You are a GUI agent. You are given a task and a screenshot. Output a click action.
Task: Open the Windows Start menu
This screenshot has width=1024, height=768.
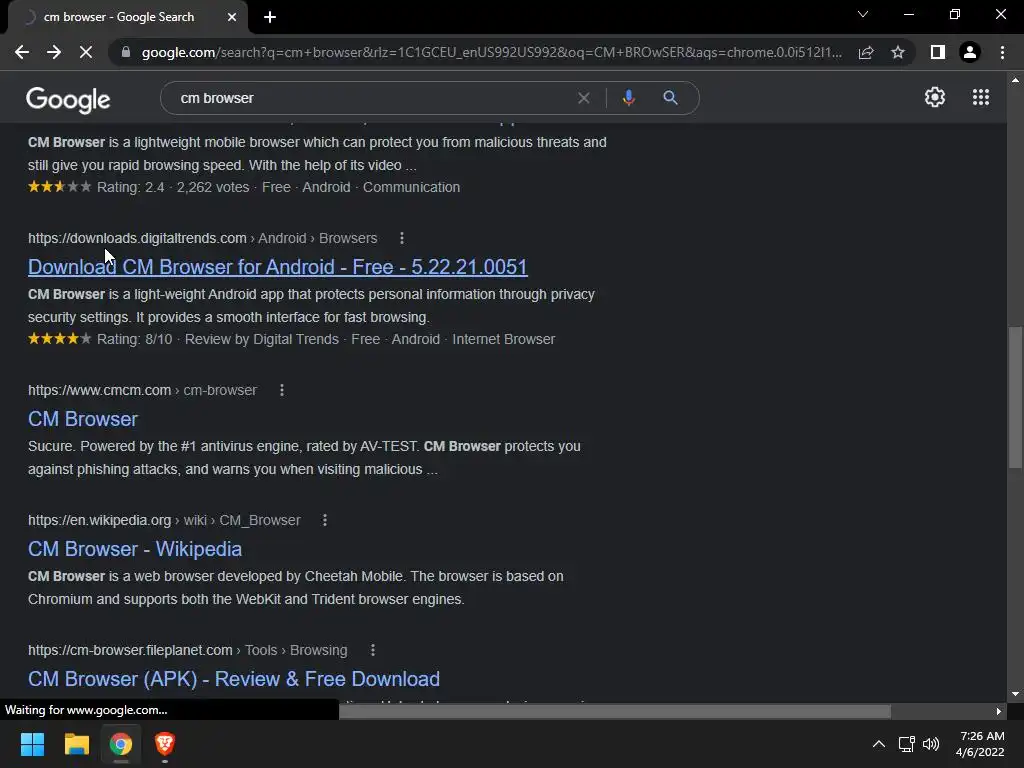point(32,744)
